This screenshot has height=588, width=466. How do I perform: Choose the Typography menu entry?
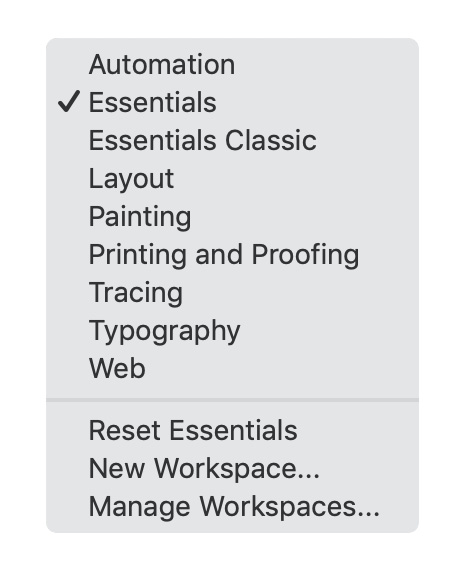(232, 330)
